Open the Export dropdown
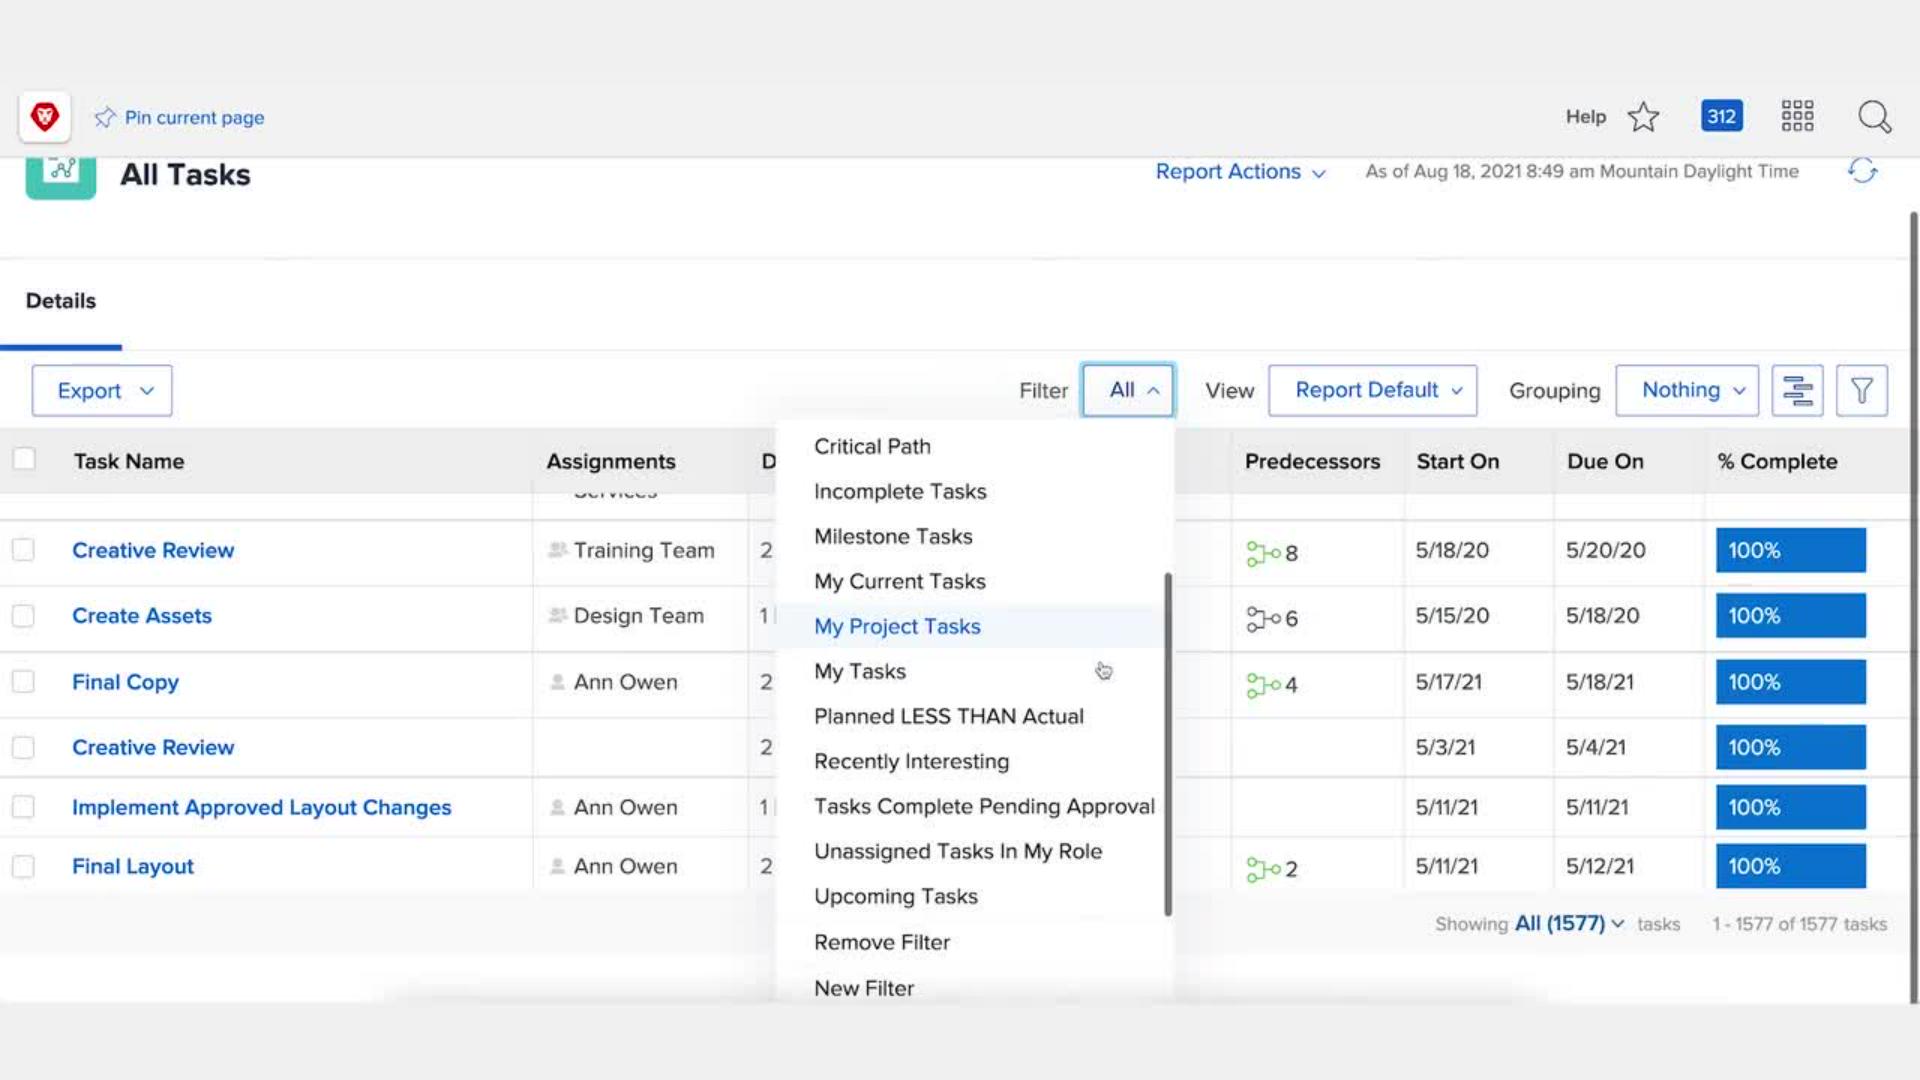The image size is (1920, 1080). point(102,391)
